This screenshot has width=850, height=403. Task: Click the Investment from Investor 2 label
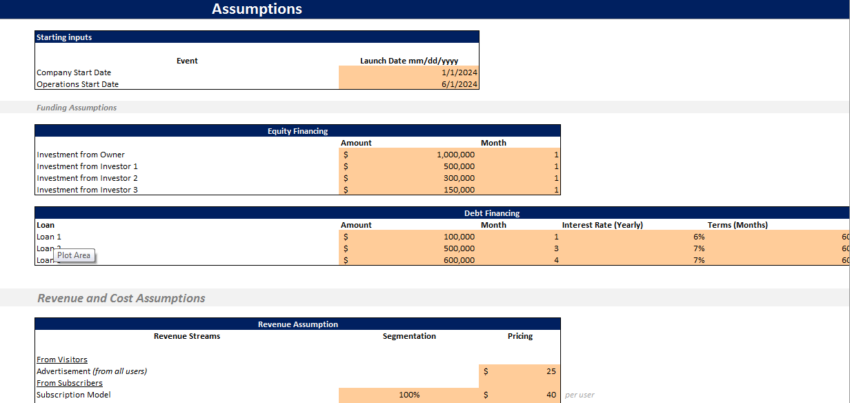[87, 178]
